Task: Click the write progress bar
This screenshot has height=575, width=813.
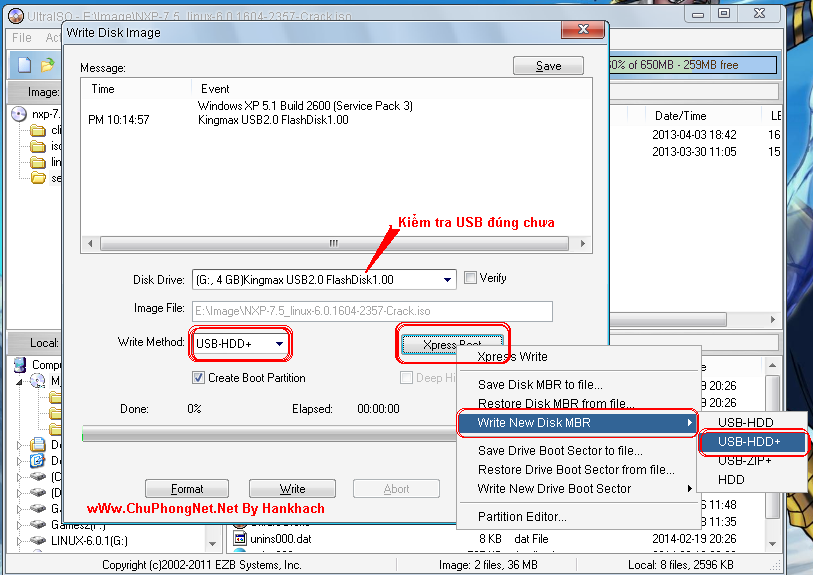Action: (x=270, y=433)
